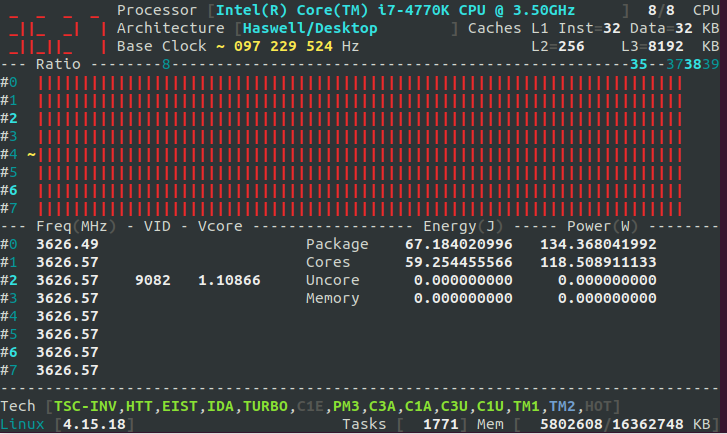
Task: Click the Package energy value 67.184020996
Action: 459,244
